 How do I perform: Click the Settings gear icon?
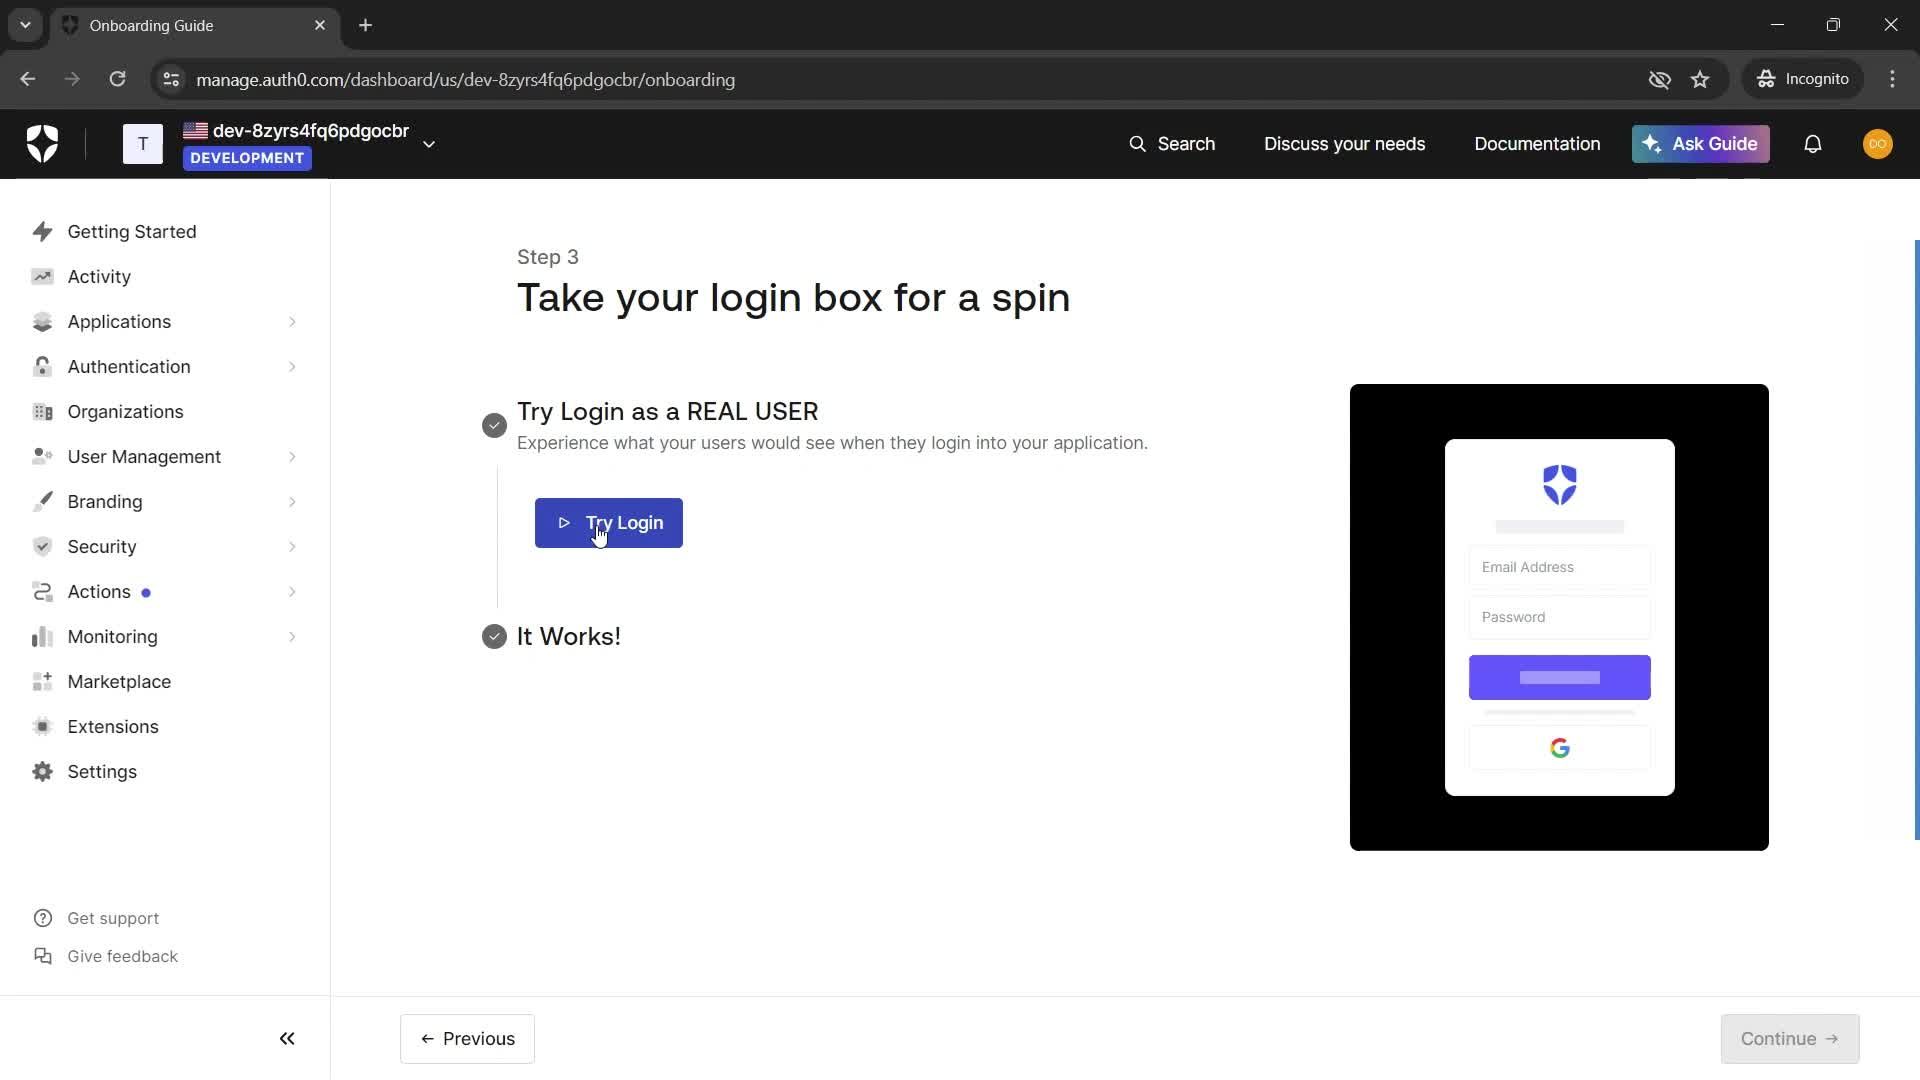click(42, 772)
